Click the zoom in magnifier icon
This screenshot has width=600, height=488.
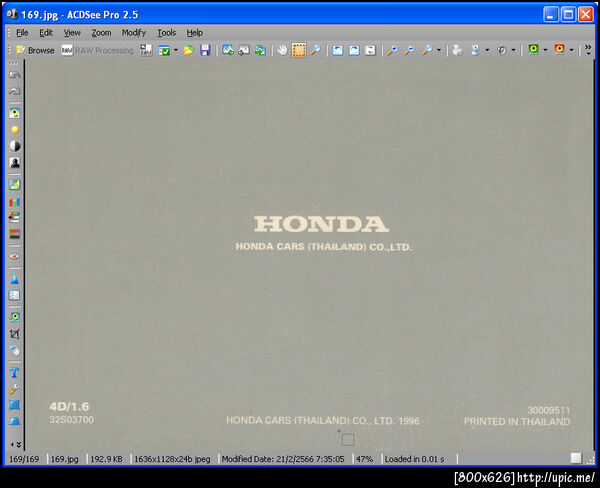coord(392,50)
